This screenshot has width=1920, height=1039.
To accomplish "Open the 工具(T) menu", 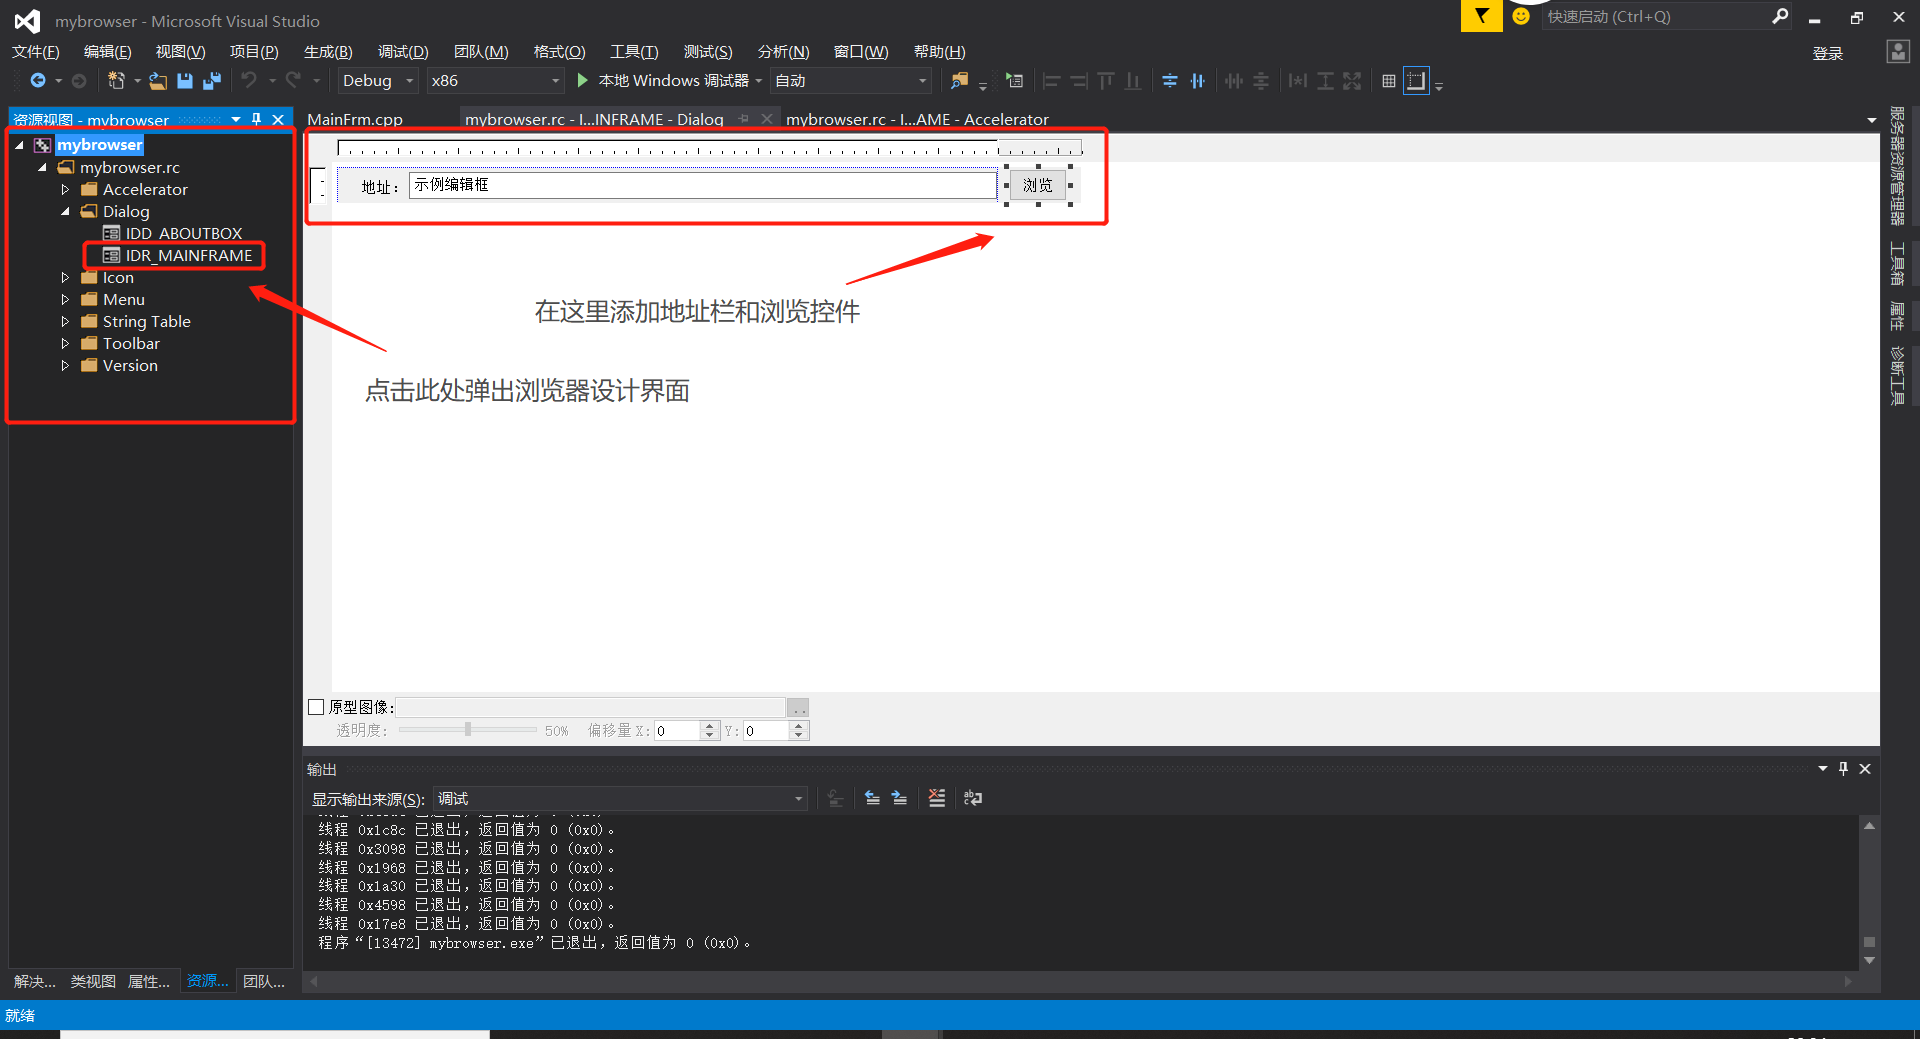I will [x=634, y=52].
